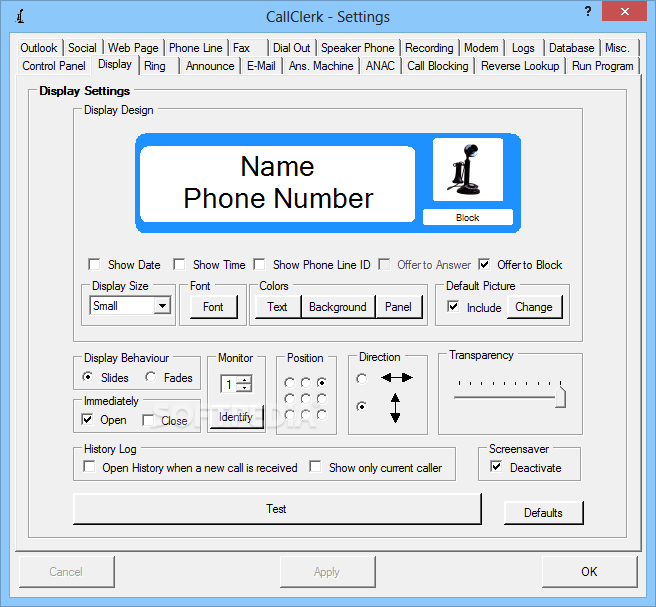Click the Monitor number input field

point(229,384)
